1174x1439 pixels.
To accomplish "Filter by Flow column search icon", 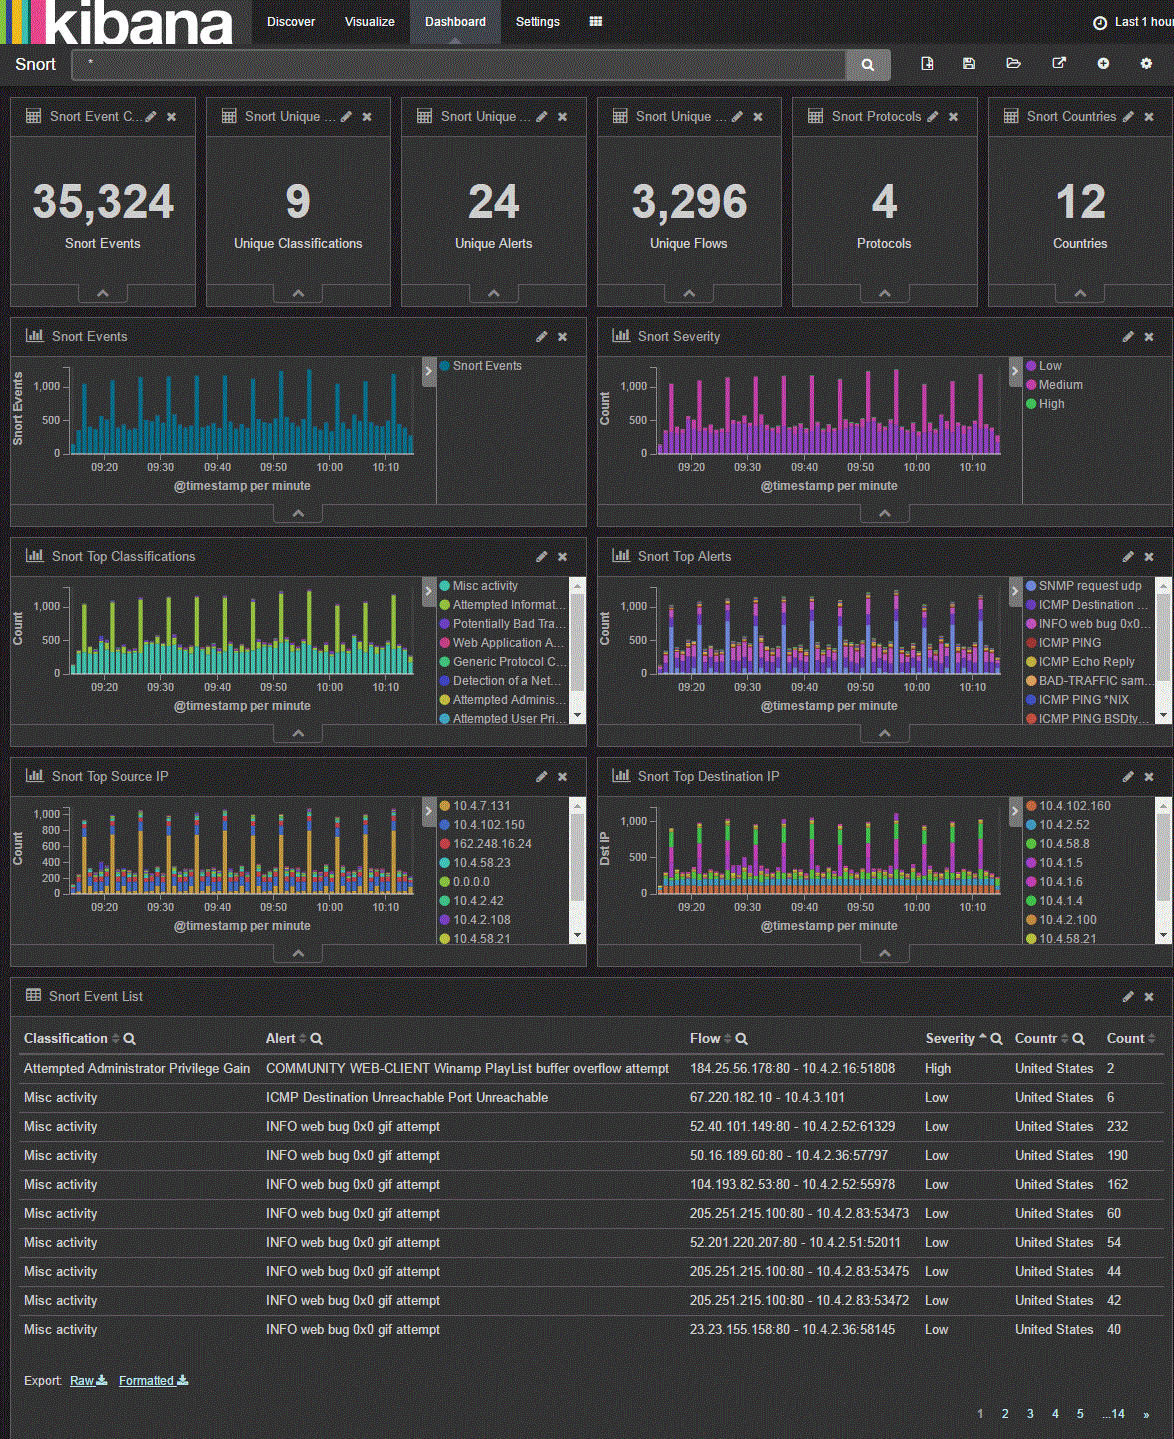I will coord(741,1039).
